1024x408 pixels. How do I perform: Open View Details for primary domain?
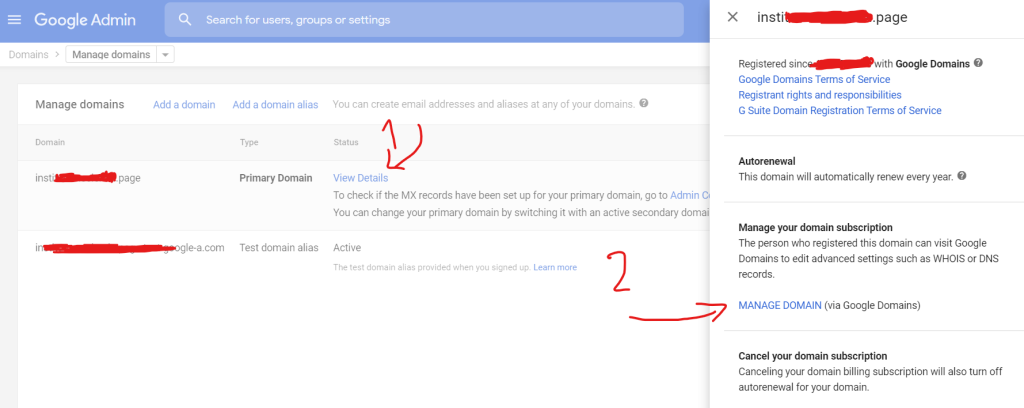(360, 178)
